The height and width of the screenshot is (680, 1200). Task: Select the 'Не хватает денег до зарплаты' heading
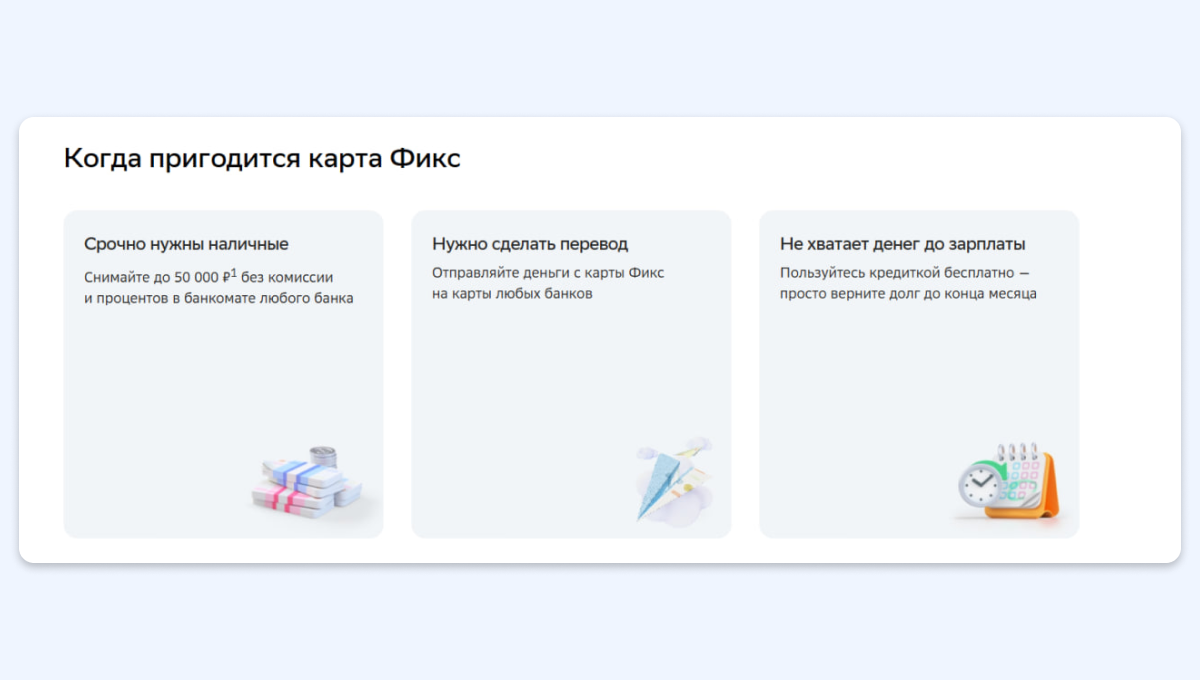pos(902,244)
